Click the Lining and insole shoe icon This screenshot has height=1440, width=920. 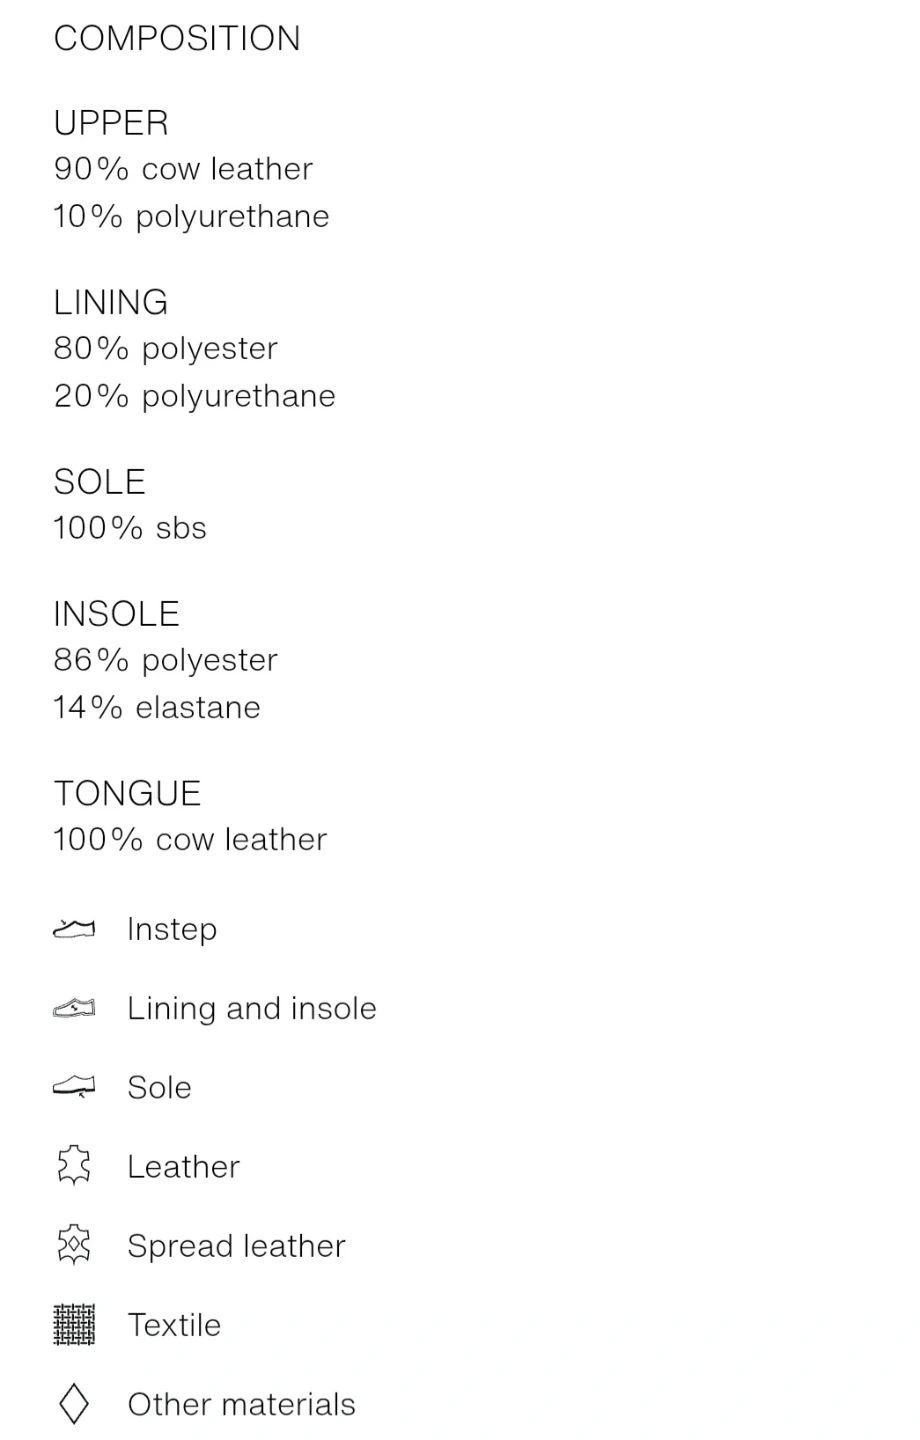(73, 1008)
